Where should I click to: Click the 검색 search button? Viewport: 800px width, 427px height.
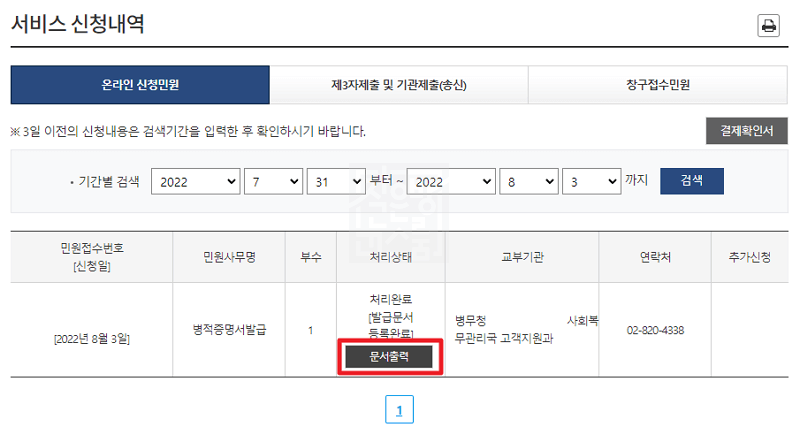691,181
